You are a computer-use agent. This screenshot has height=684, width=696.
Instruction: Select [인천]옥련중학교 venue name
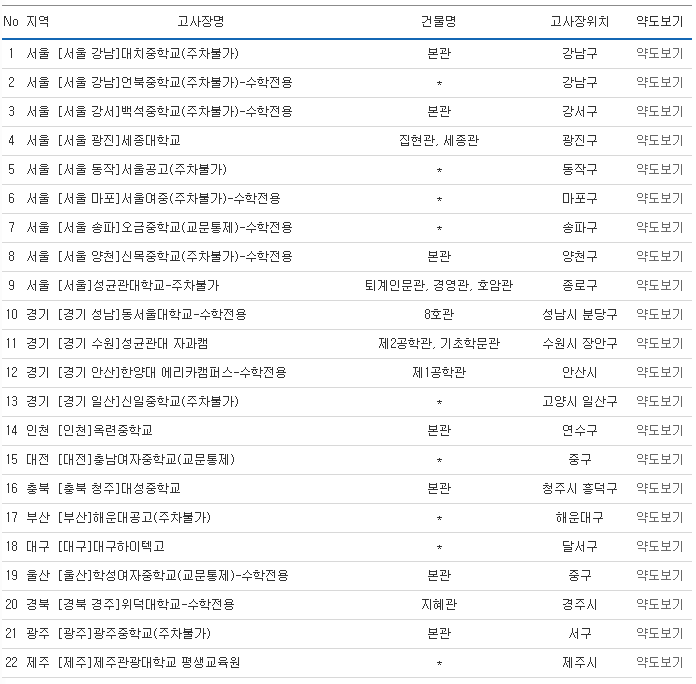(x=105, y=431)
